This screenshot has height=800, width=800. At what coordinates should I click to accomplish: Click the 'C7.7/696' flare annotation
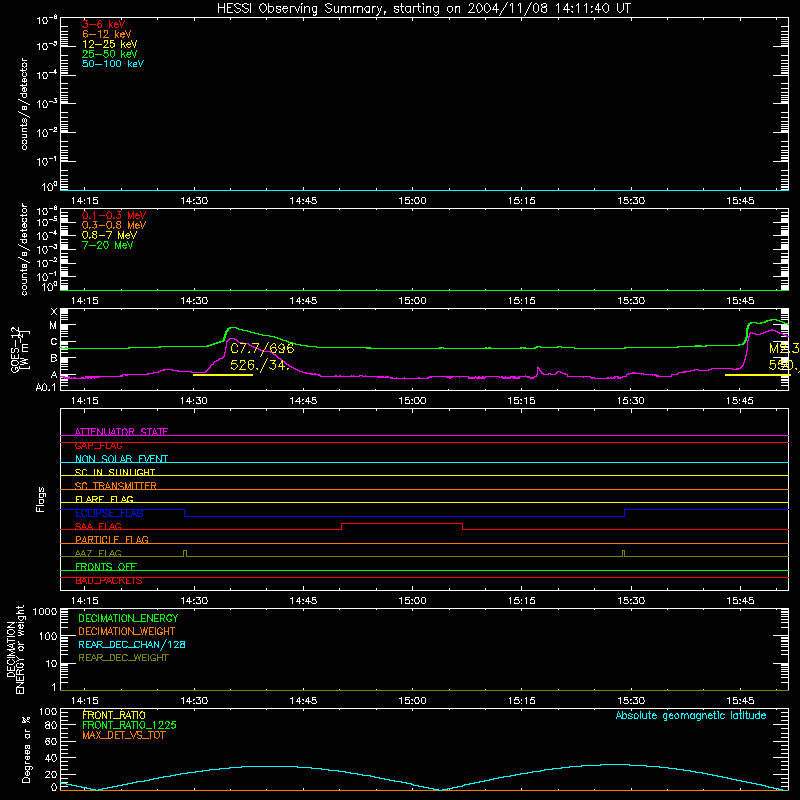(262, 348)
